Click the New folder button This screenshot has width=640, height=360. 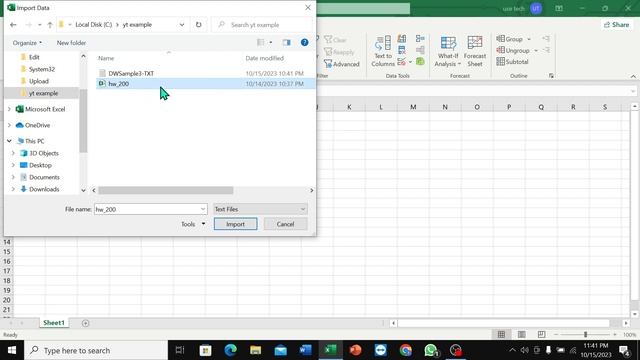click(x=71, y=42)
